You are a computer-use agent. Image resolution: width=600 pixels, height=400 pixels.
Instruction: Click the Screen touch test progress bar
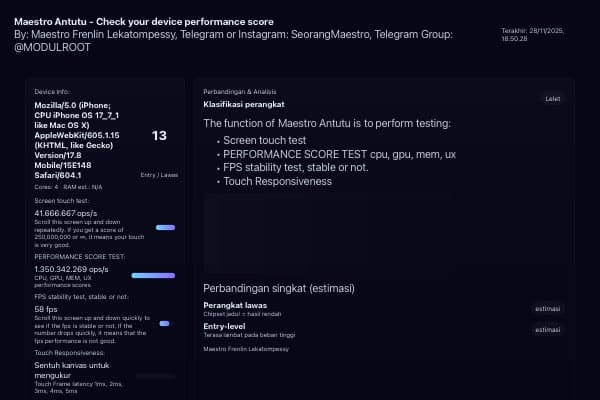pos(165,227)
